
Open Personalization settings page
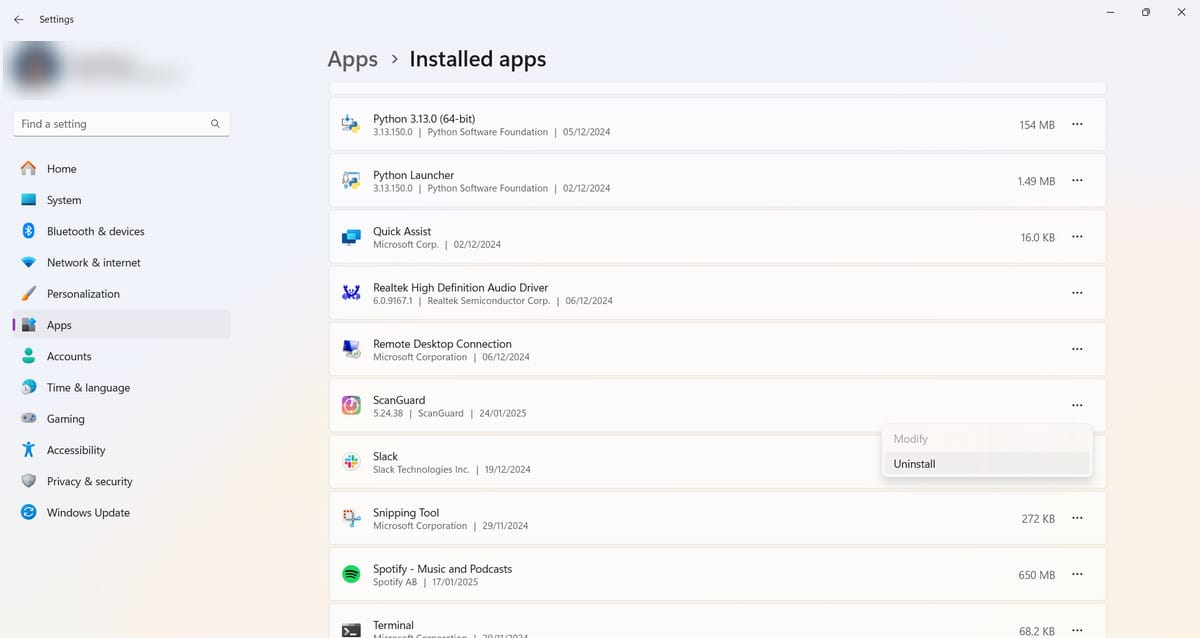(x=121, y=294)
